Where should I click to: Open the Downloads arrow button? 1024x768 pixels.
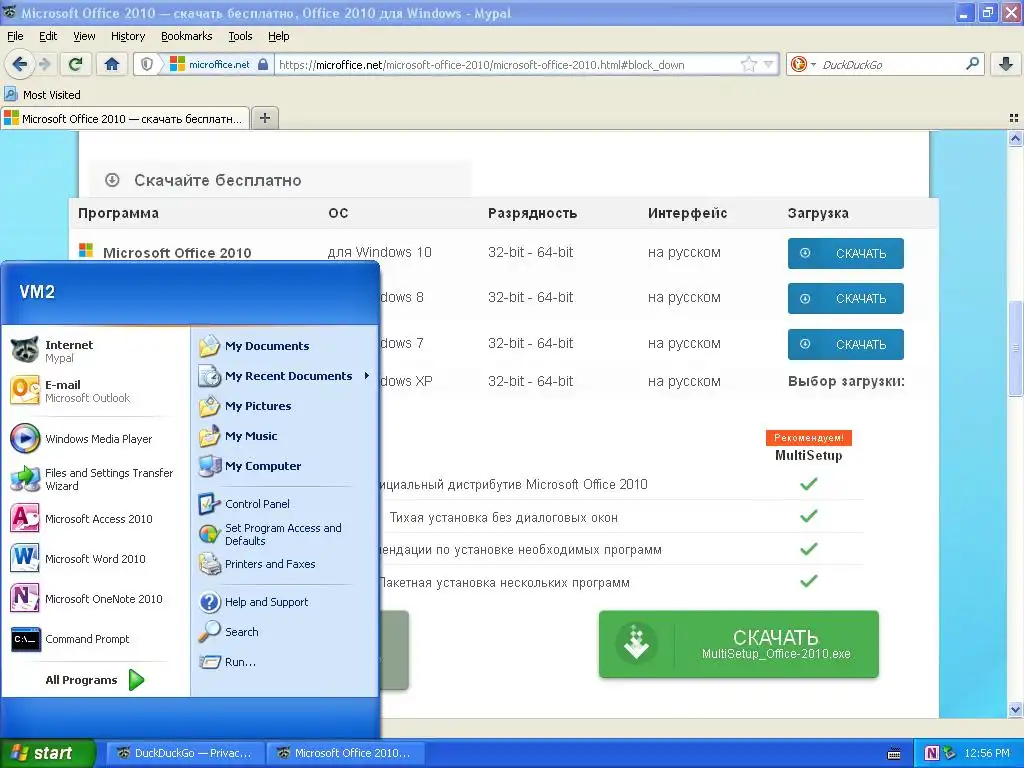[x=1006, y=64]
